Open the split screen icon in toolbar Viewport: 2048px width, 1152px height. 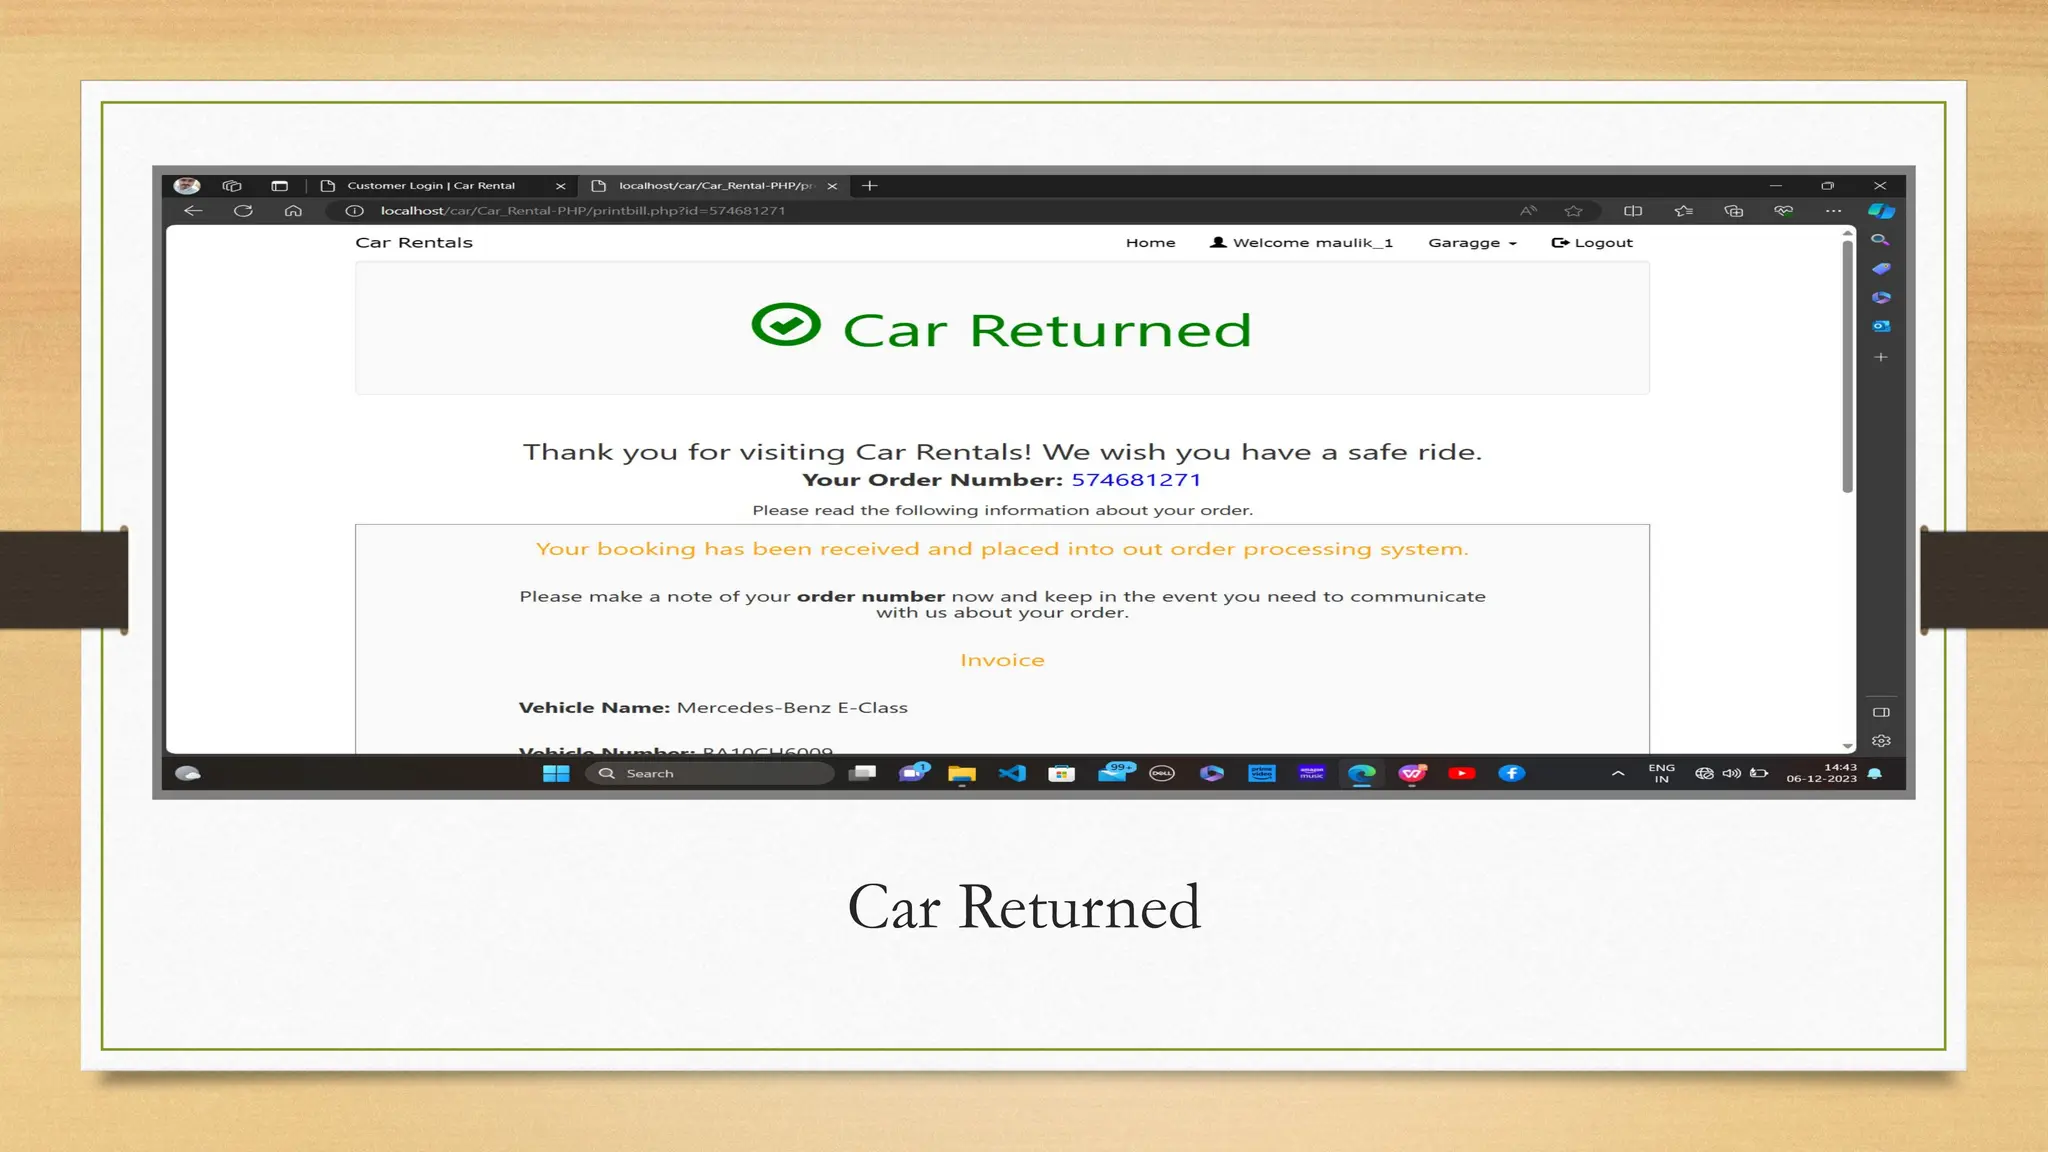[1633, 211]
